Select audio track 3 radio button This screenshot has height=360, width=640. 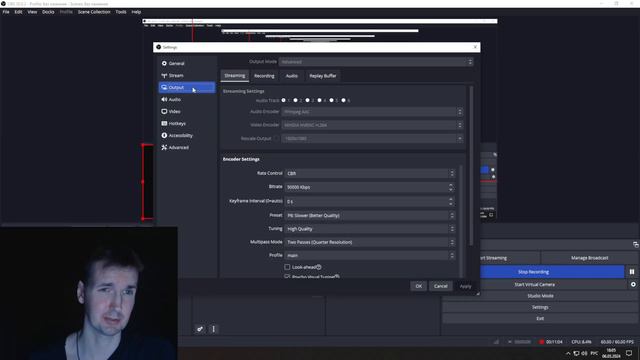[x=307, y=100]
